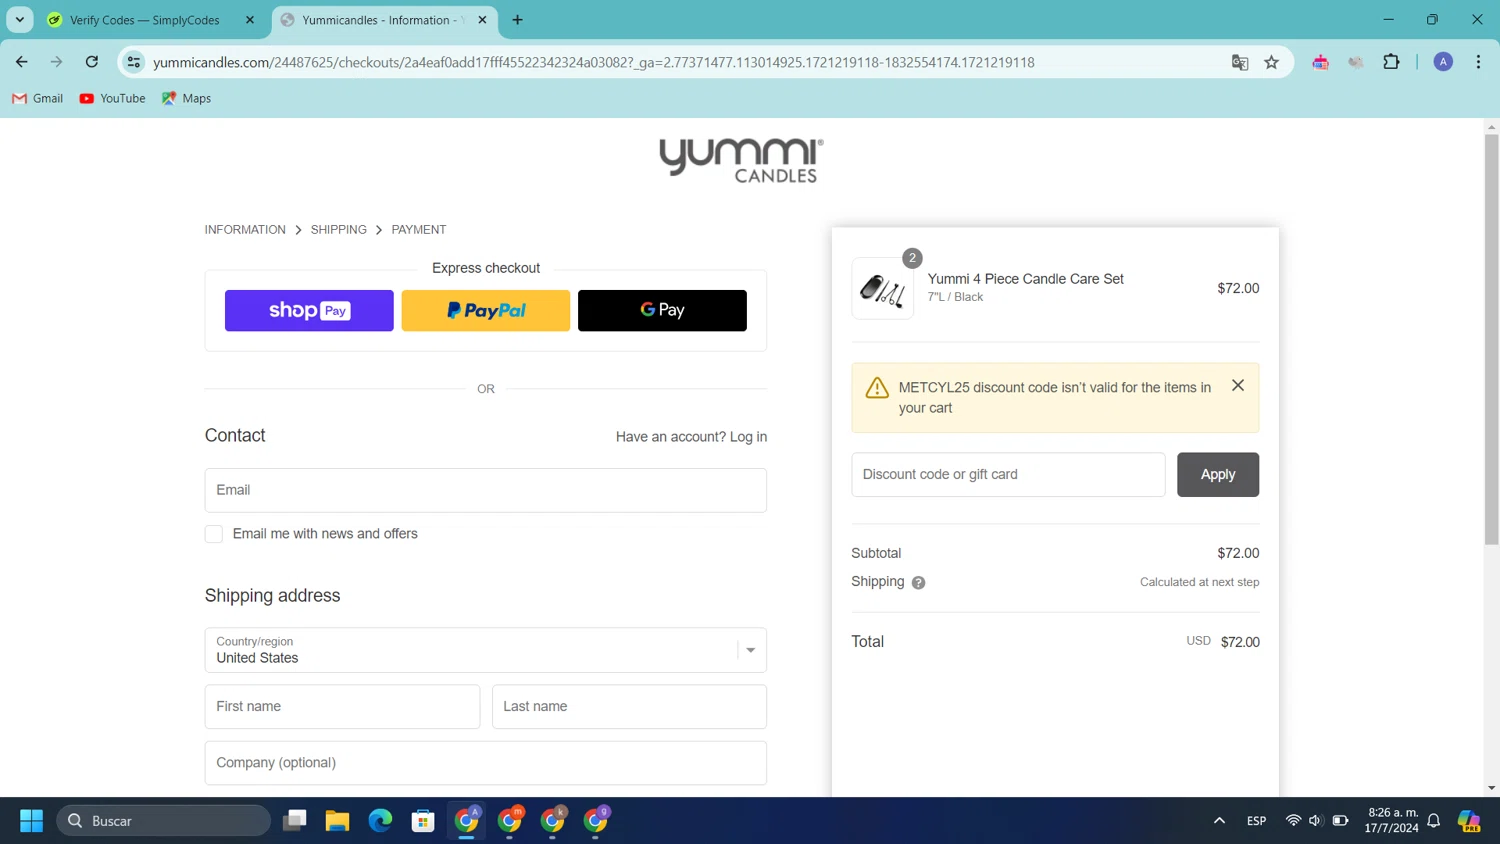Click the page vertical scrollbar
Viewport: 1500px width, 844px height.
1491,340
